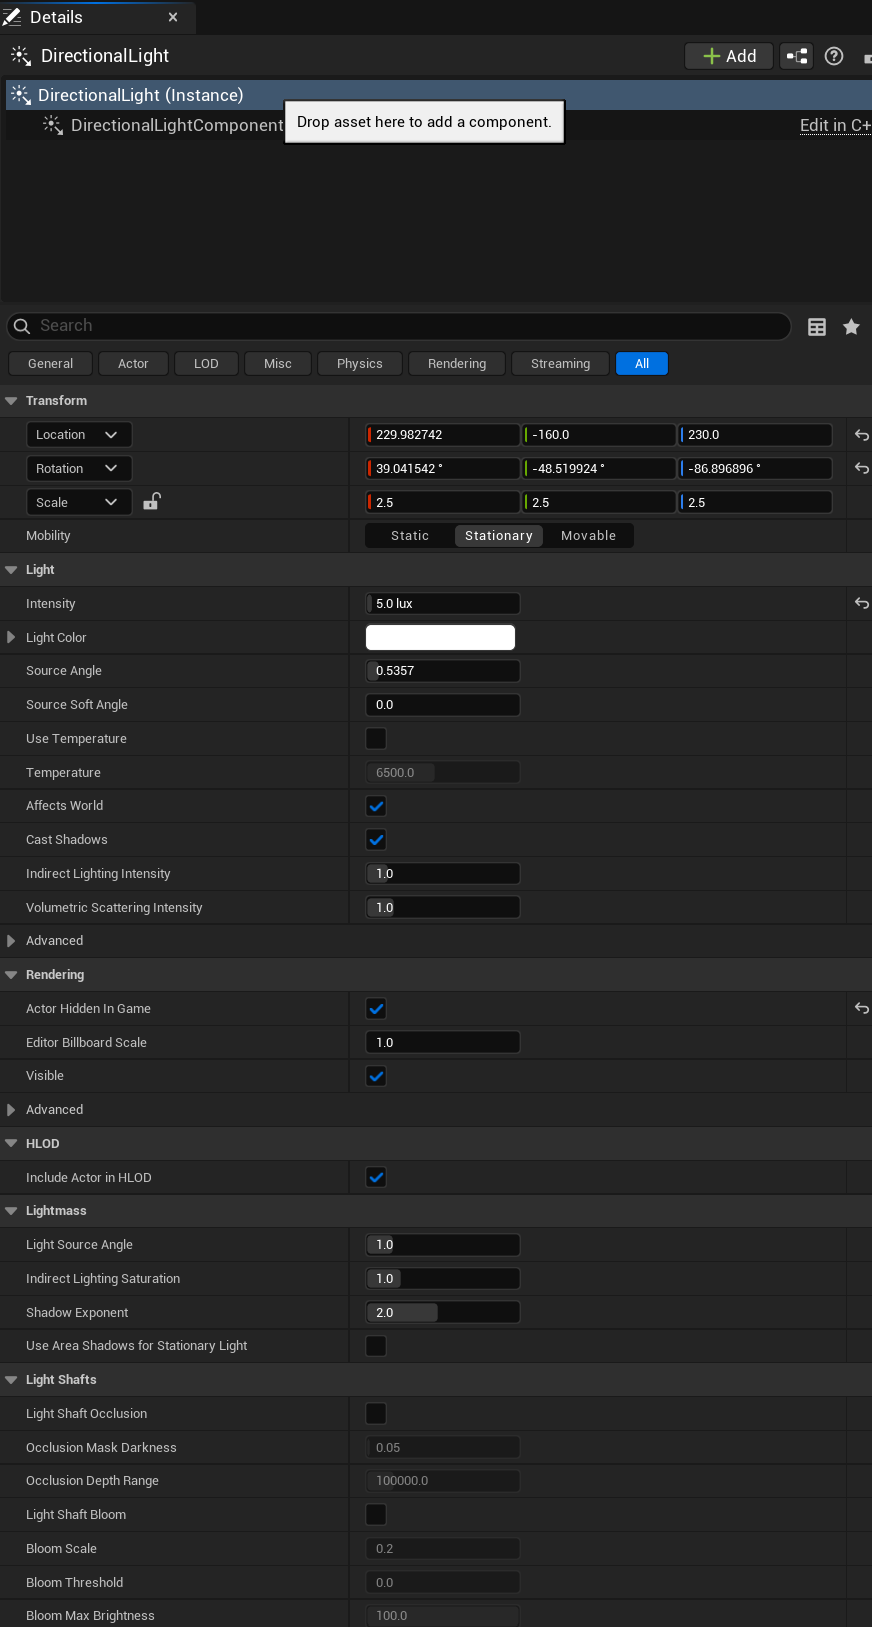Collapse the Rendering section

pyautogui.click(x=12, y=975)
